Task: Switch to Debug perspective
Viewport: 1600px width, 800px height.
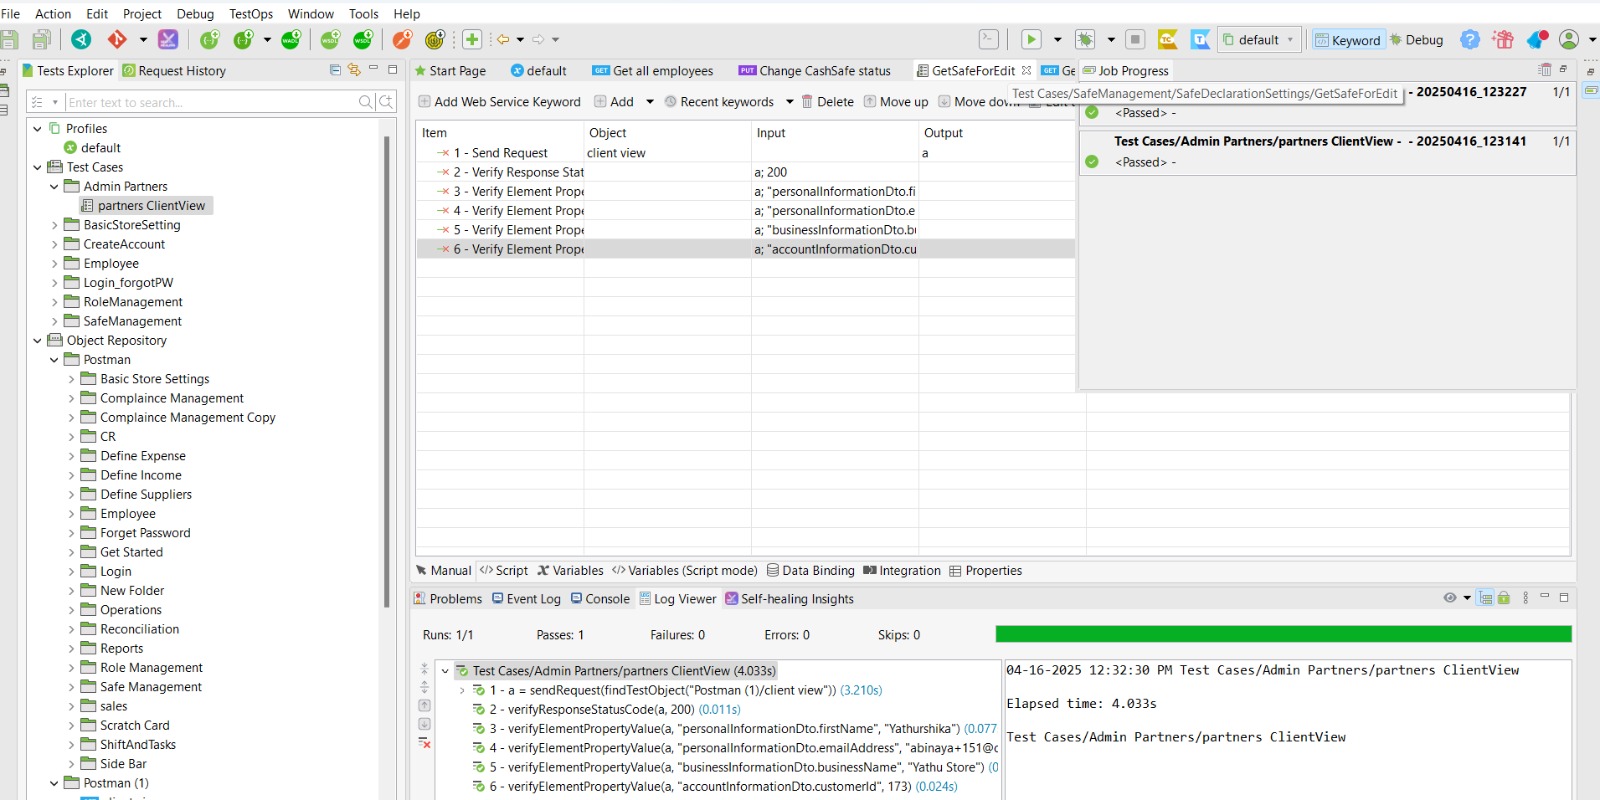Action: click(1416, 40)
